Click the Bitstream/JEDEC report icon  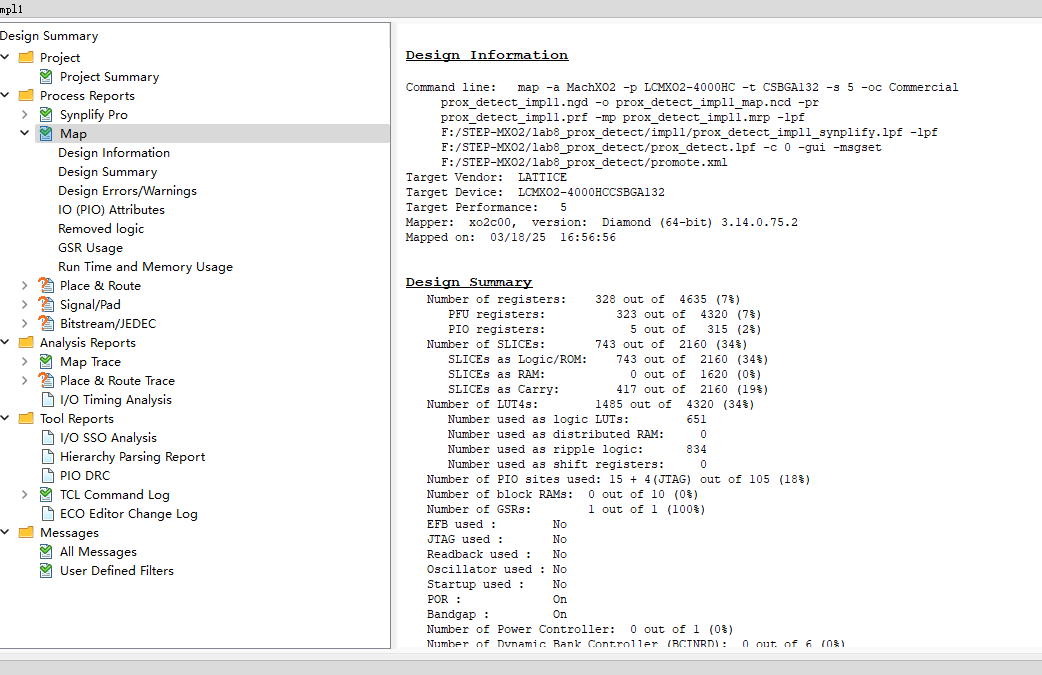click(46, 324)
